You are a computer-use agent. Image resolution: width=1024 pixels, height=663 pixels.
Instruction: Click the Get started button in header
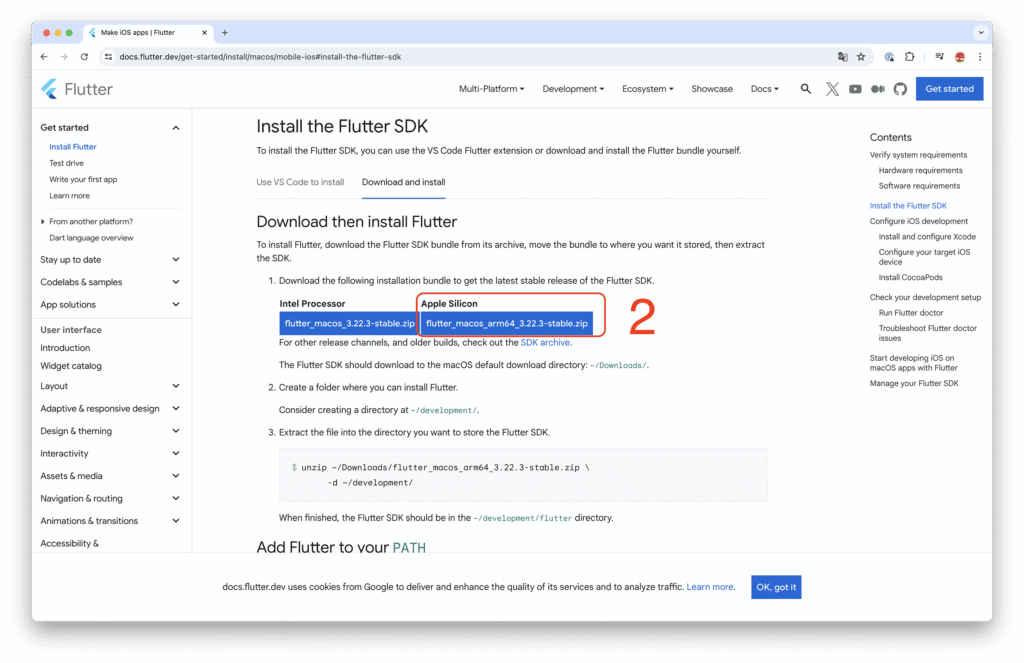(949, 89)
